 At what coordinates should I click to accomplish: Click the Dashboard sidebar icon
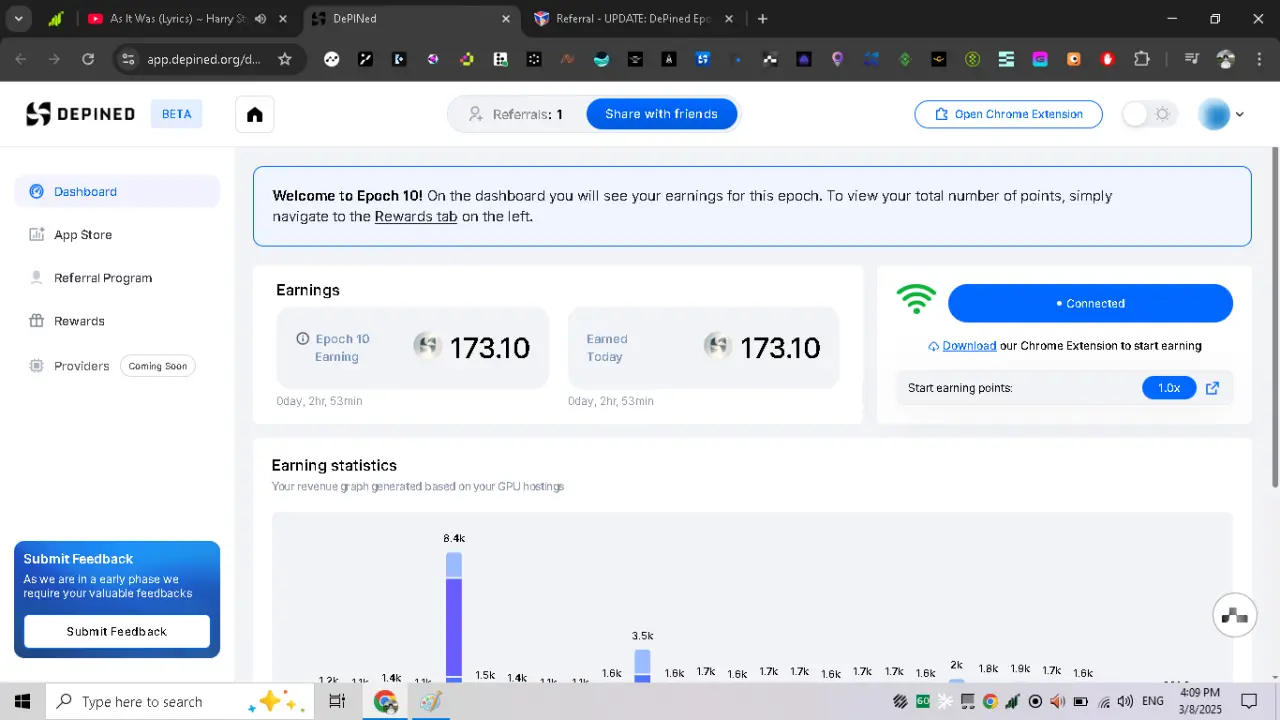pos(37,191)
